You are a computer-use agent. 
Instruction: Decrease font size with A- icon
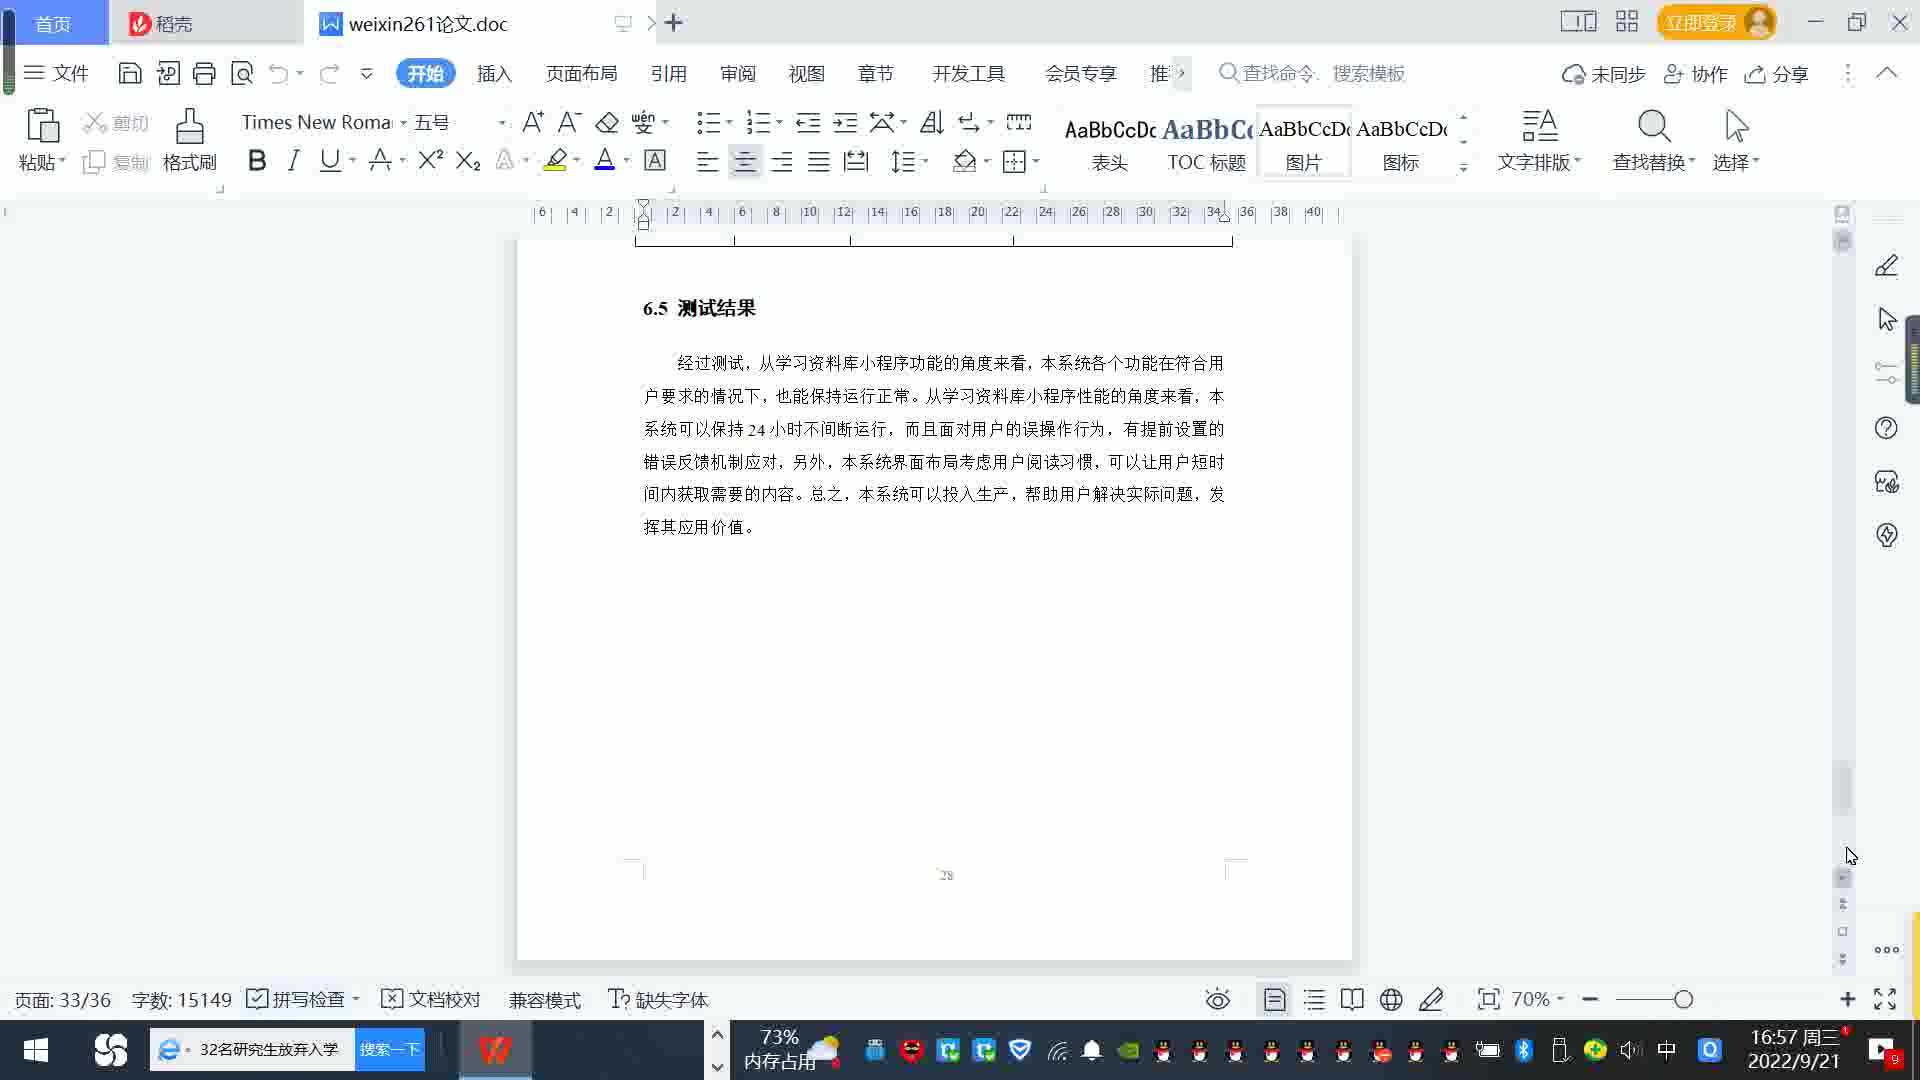pyautogui.click(x=569, y=122)
